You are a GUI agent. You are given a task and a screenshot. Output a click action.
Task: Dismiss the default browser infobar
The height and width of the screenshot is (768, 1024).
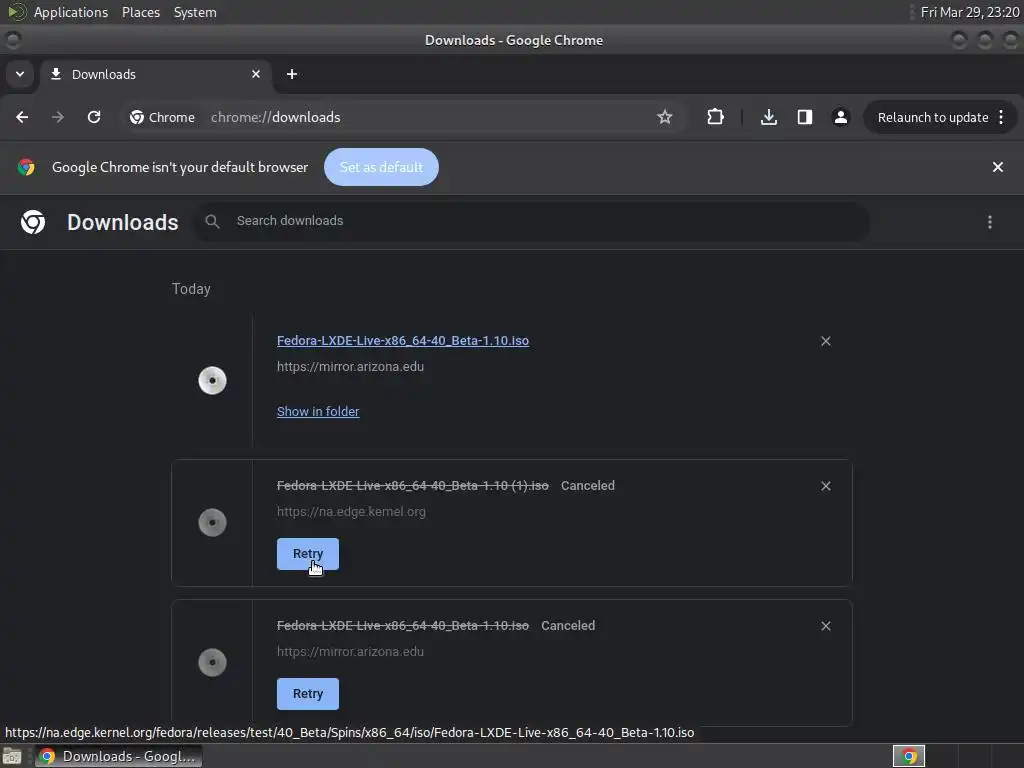pyautogui.click(x=997, y=167)
